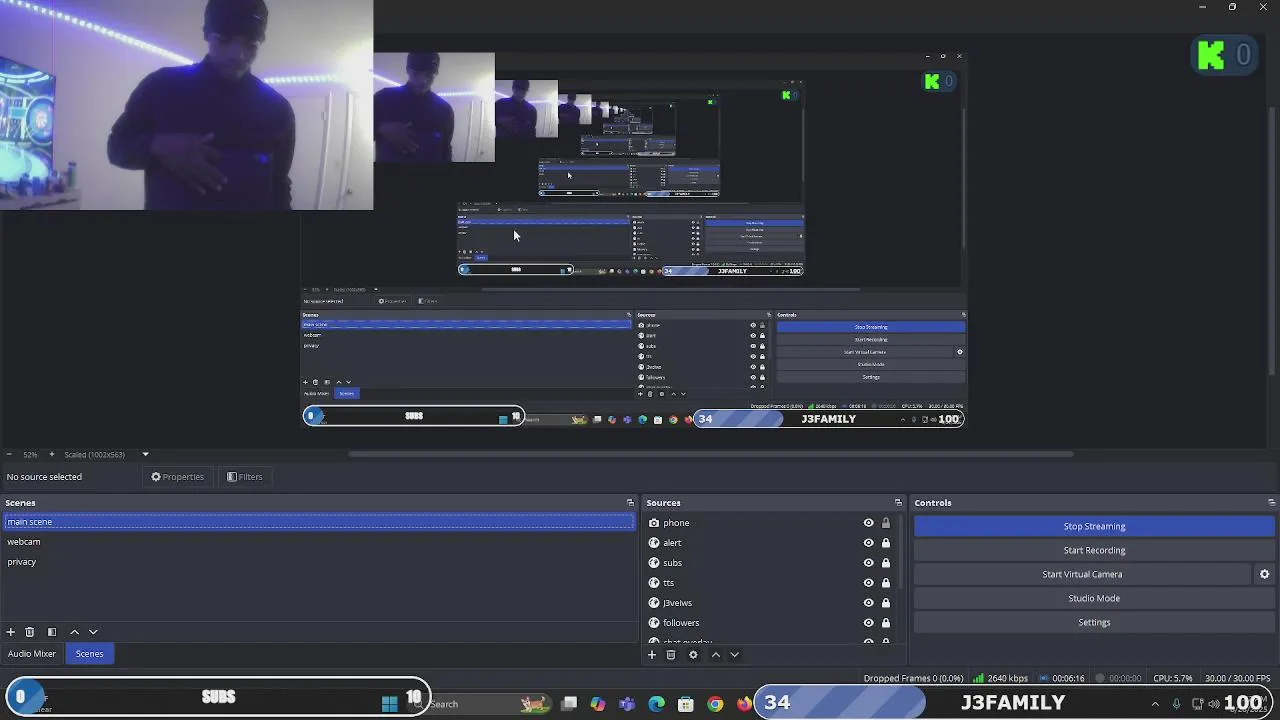Click Stop Streaming button
This screenshot has height=720, width=1280.
click(1094, 526)
